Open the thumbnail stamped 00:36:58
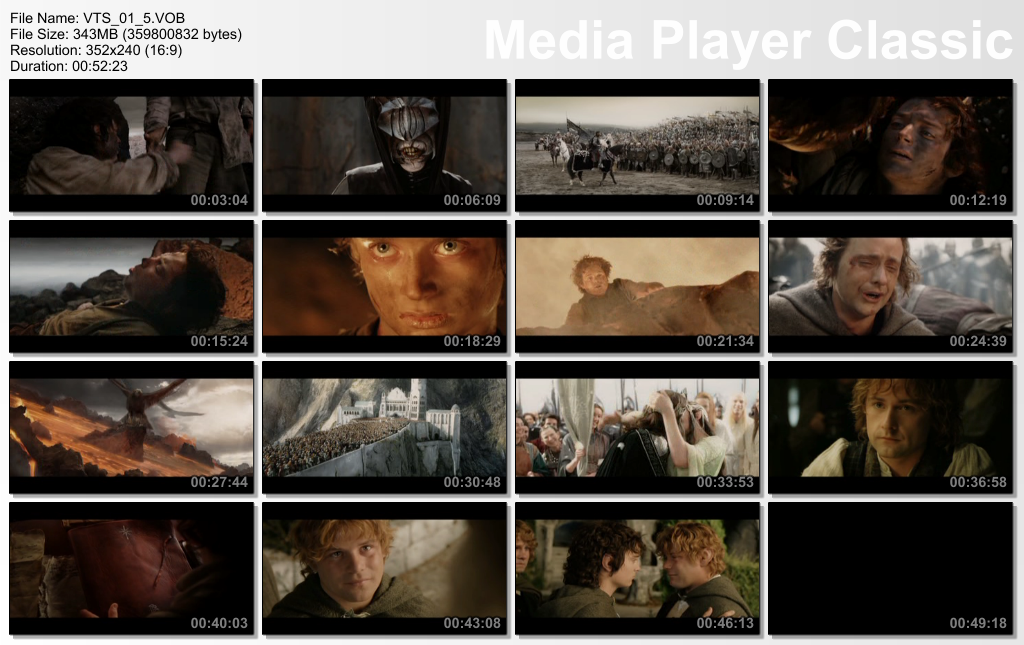This screenshot has height=645, width=1024. [890, 428]
